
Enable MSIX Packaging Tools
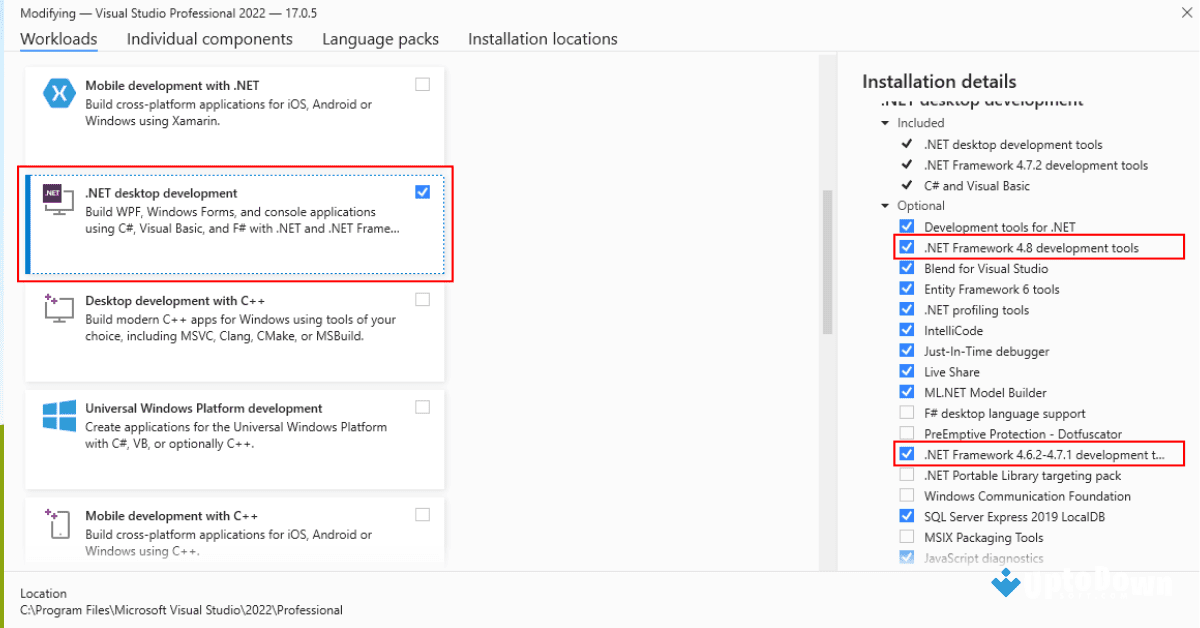click(906, 537)
